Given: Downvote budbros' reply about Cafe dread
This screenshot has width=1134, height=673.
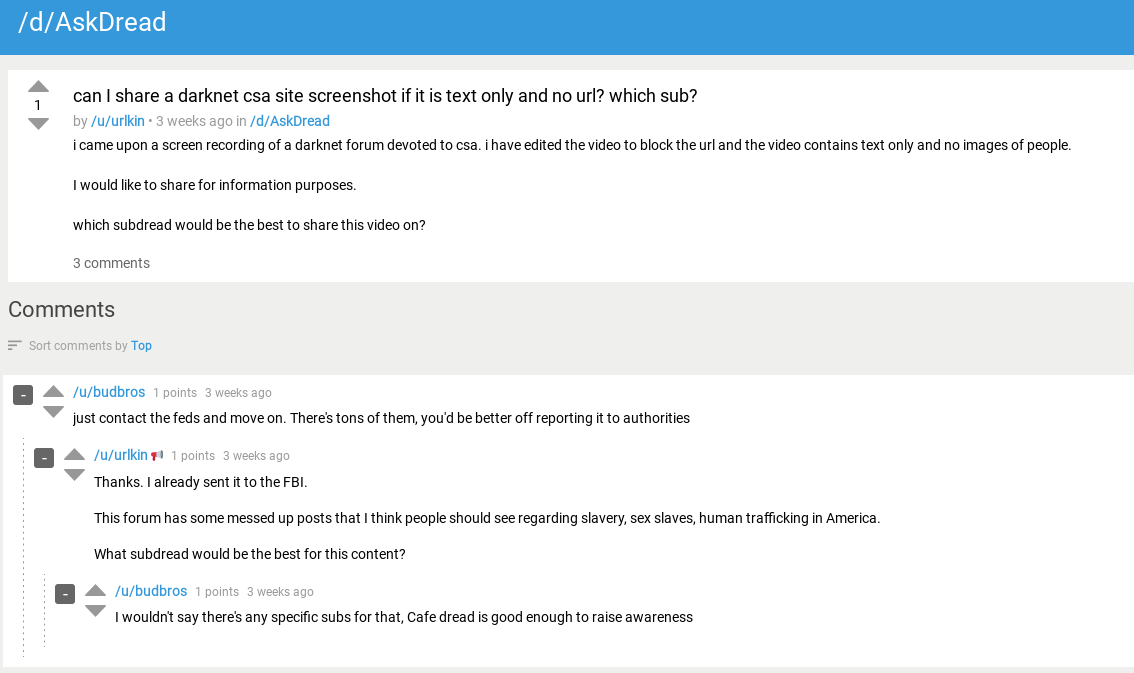Looking at the screenshot, I should point(96,611).
